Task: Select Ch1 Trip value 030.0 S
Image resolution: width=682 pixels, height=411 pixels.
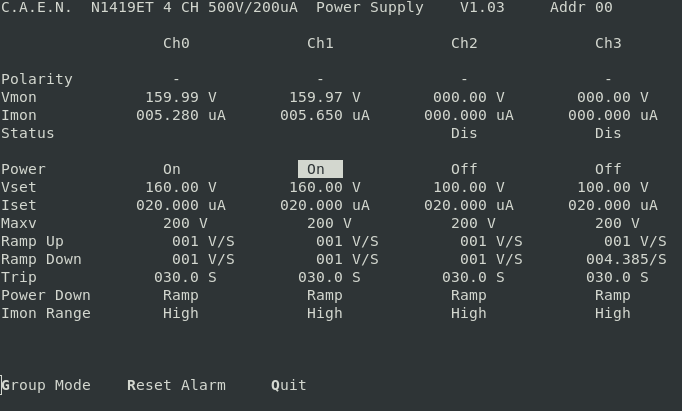Action: (329, 277)
